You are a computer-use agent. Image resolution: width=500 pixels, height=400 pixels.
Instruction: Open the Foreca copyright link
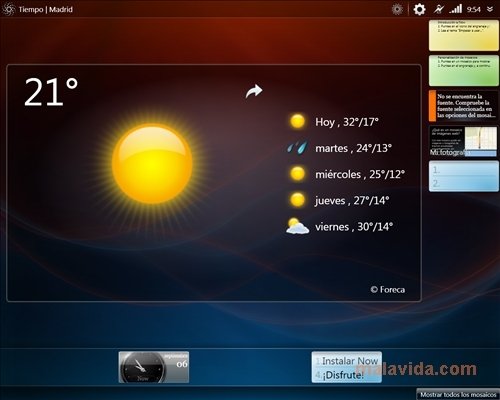pos(388,290)
